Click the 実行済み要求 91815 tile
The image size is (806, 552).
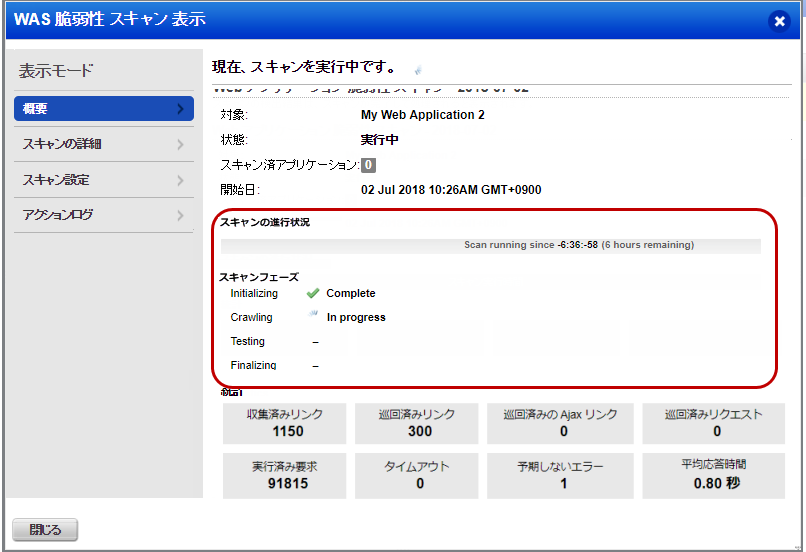tap(285, 475)
